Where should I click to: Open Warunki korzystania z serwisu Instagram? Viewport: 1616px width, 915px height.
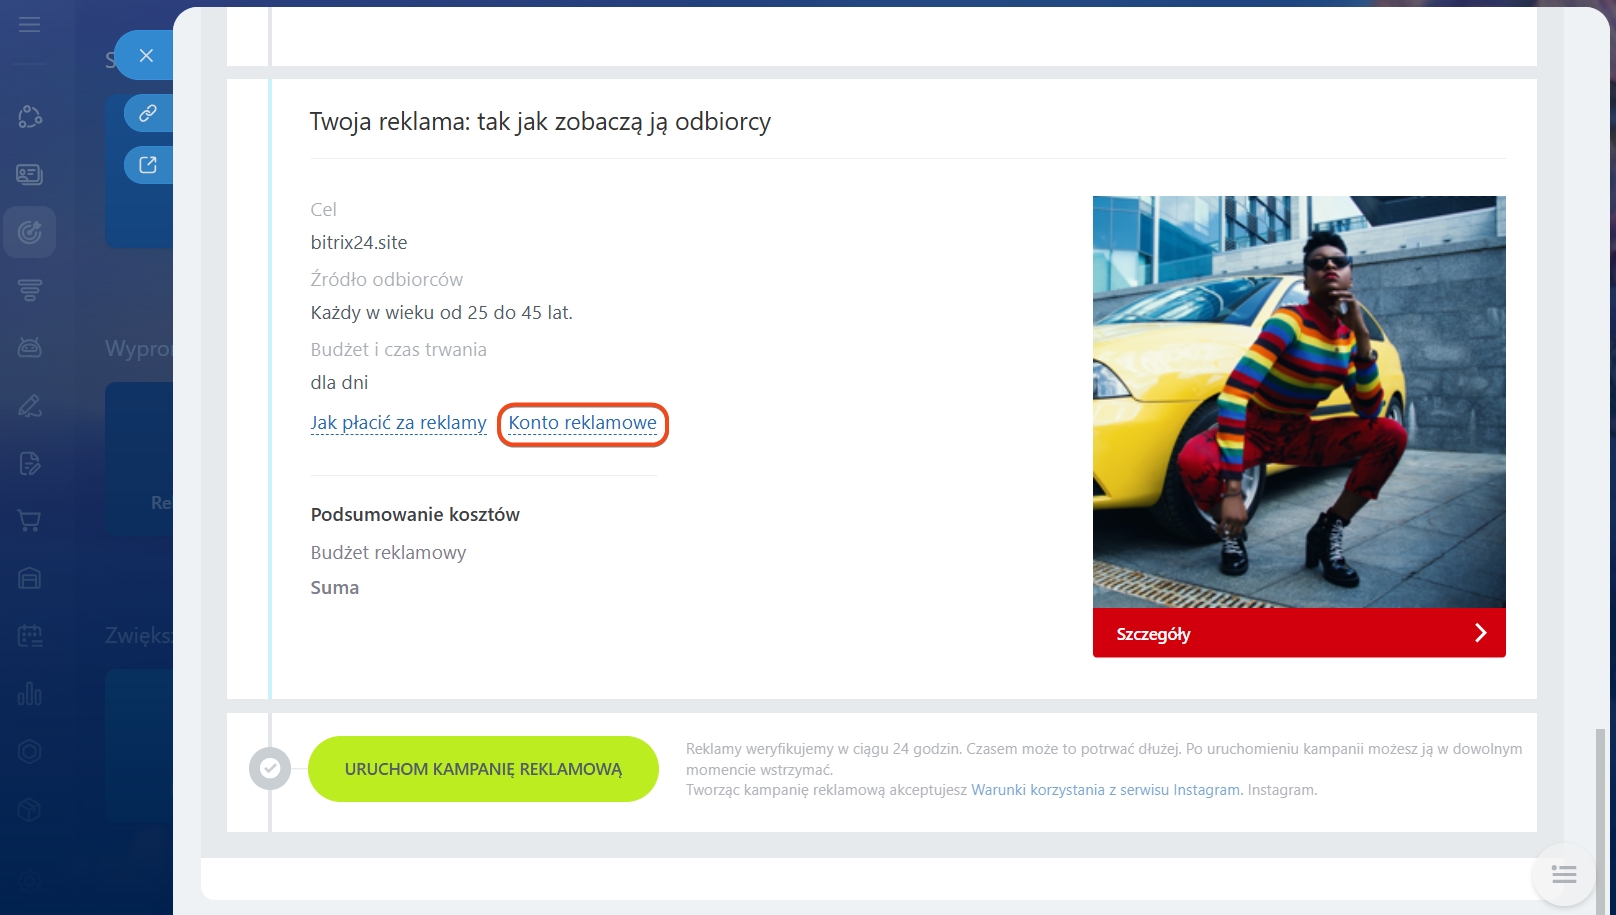tap(1106, 790)
